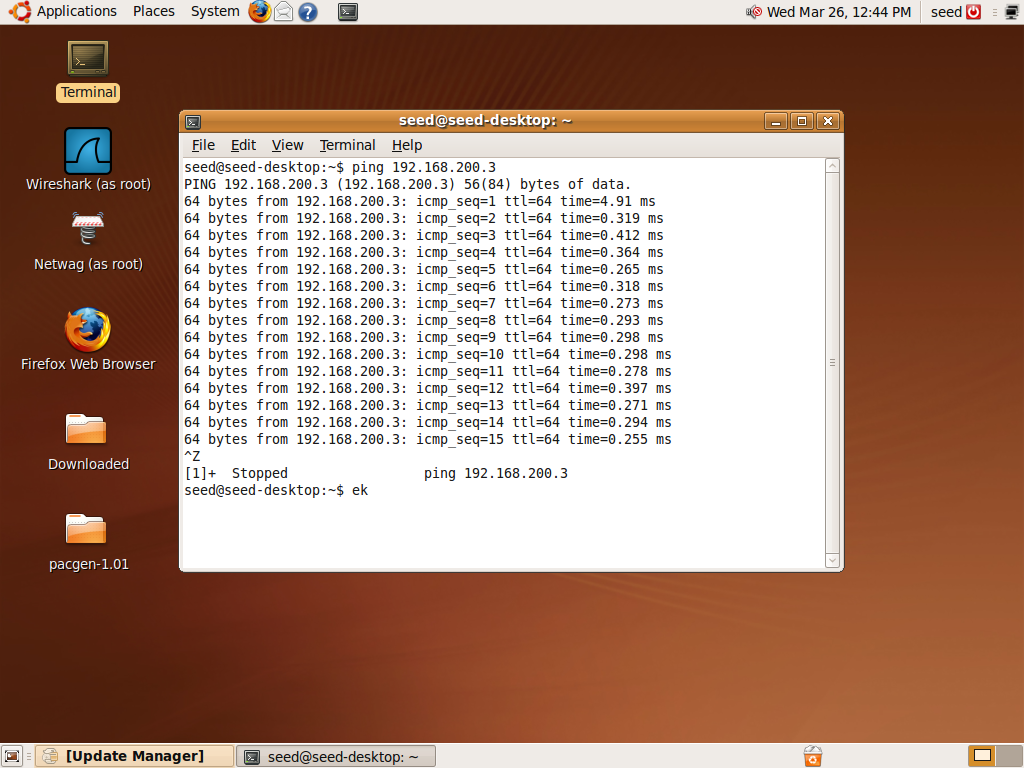Open the pacgen-1.01 folder icon

[x=88, y=542]
